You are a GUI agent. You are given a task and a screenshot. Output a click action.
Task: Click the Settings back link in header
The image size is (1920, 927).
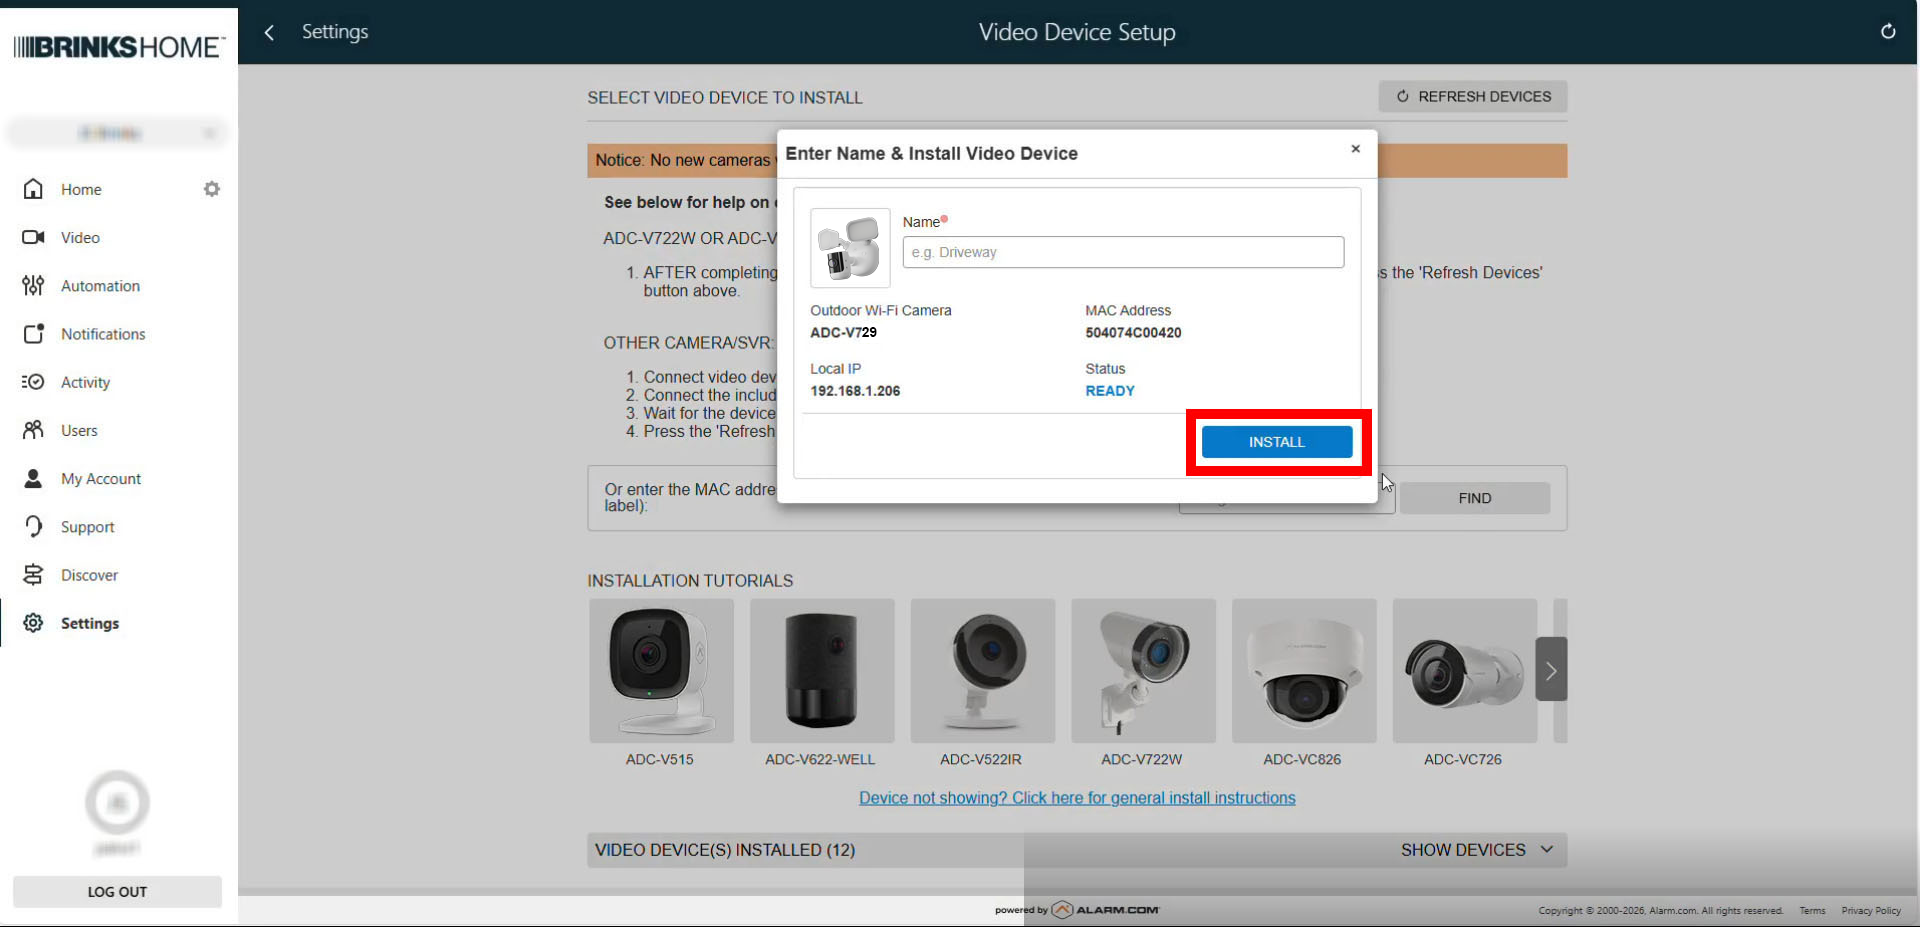click(335, 32)
